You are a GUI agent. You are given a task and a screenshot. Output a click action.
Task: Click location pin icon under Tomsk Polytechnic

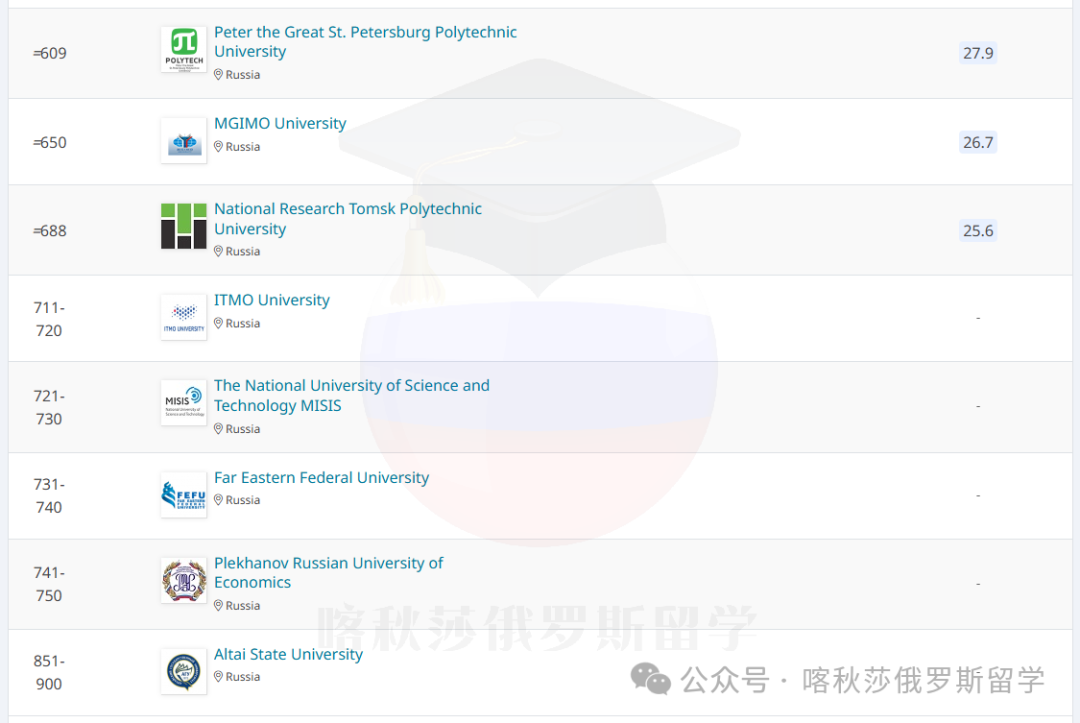pyautogui.click(x=218, y=251)
